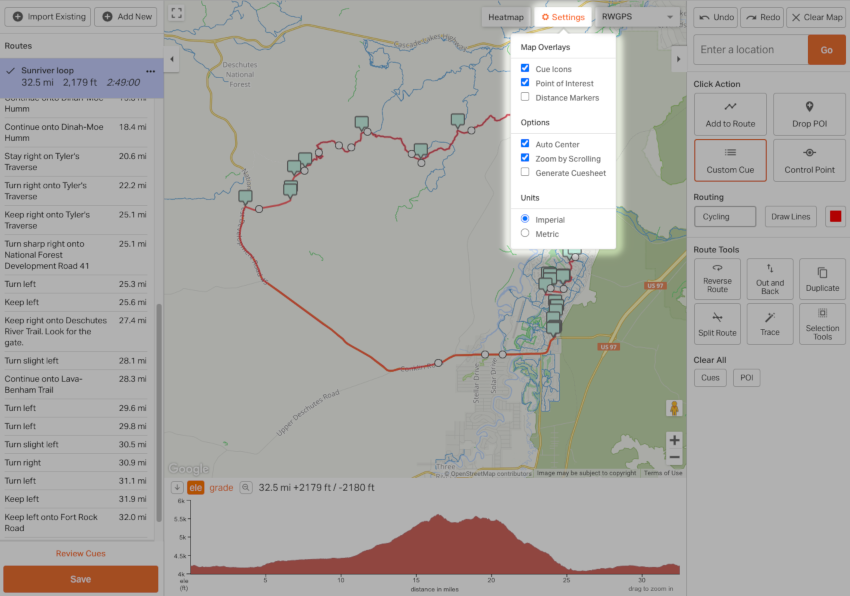This screenshot has height=596, width=850.
Task: Collapse the right panel arrow
Action: point(678,59)
